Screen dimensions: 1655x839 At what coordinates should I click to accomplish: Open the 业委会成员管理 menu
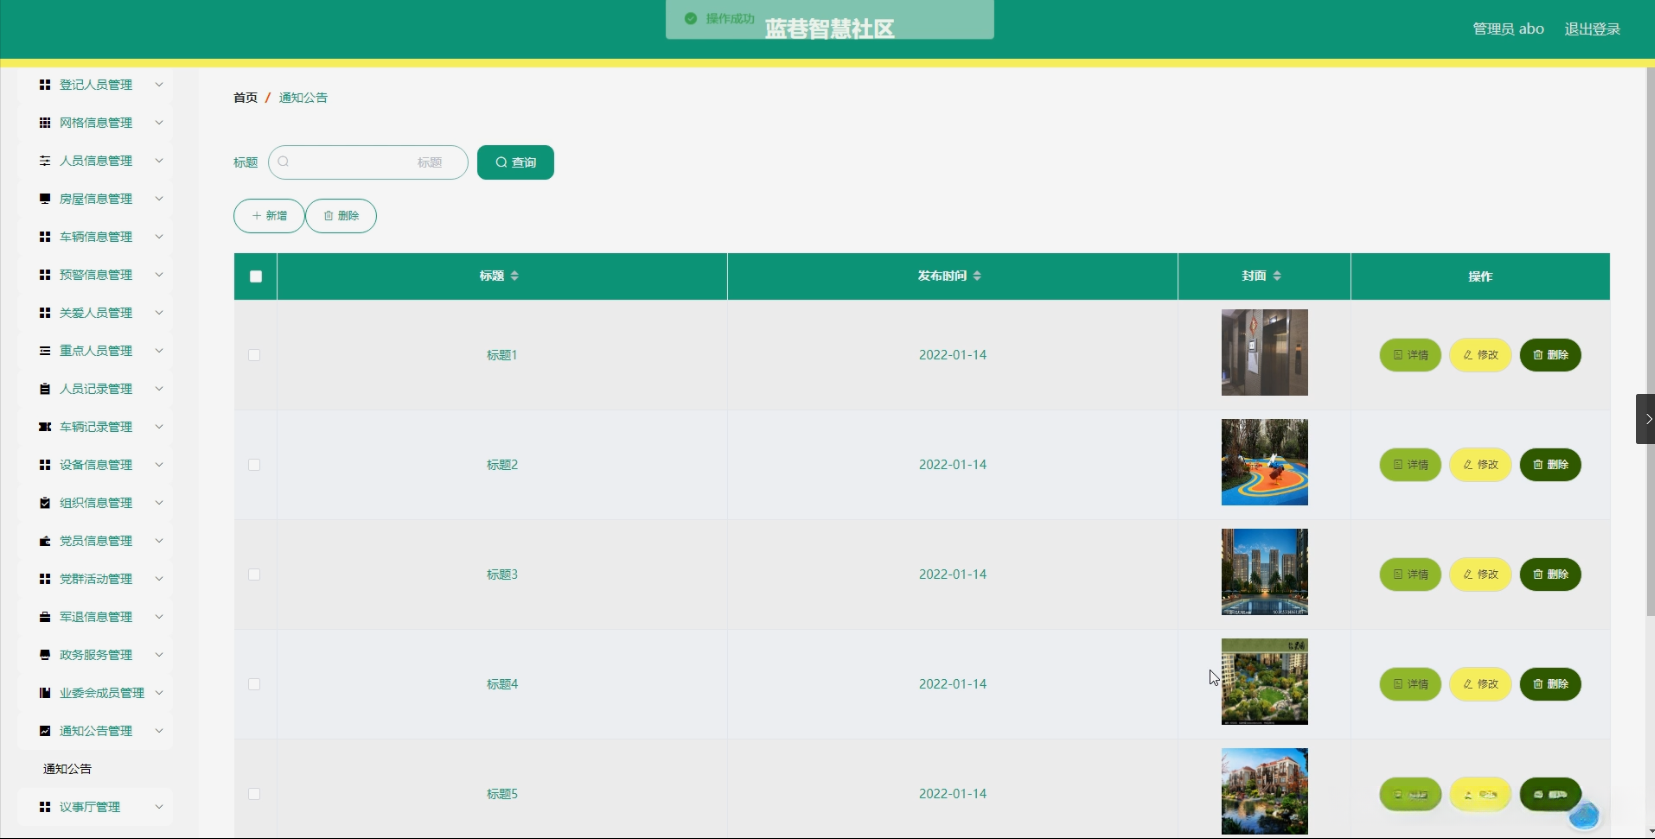(95, 693)
